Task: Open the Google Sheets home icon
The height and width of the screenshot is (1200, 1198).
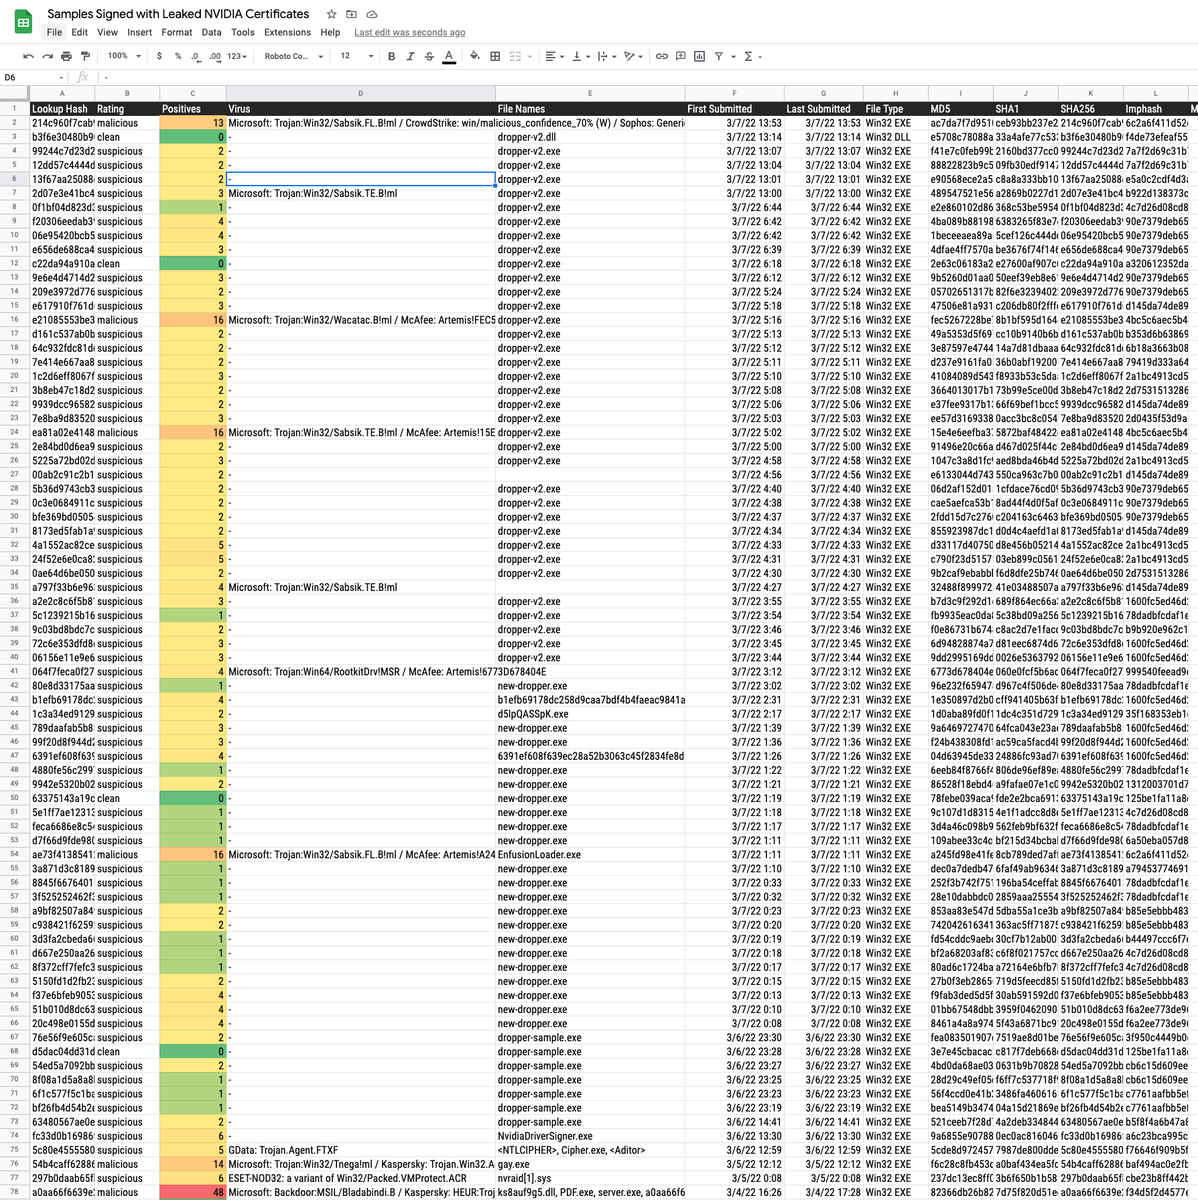Action: pyautogui.click(x=24, y=21)
